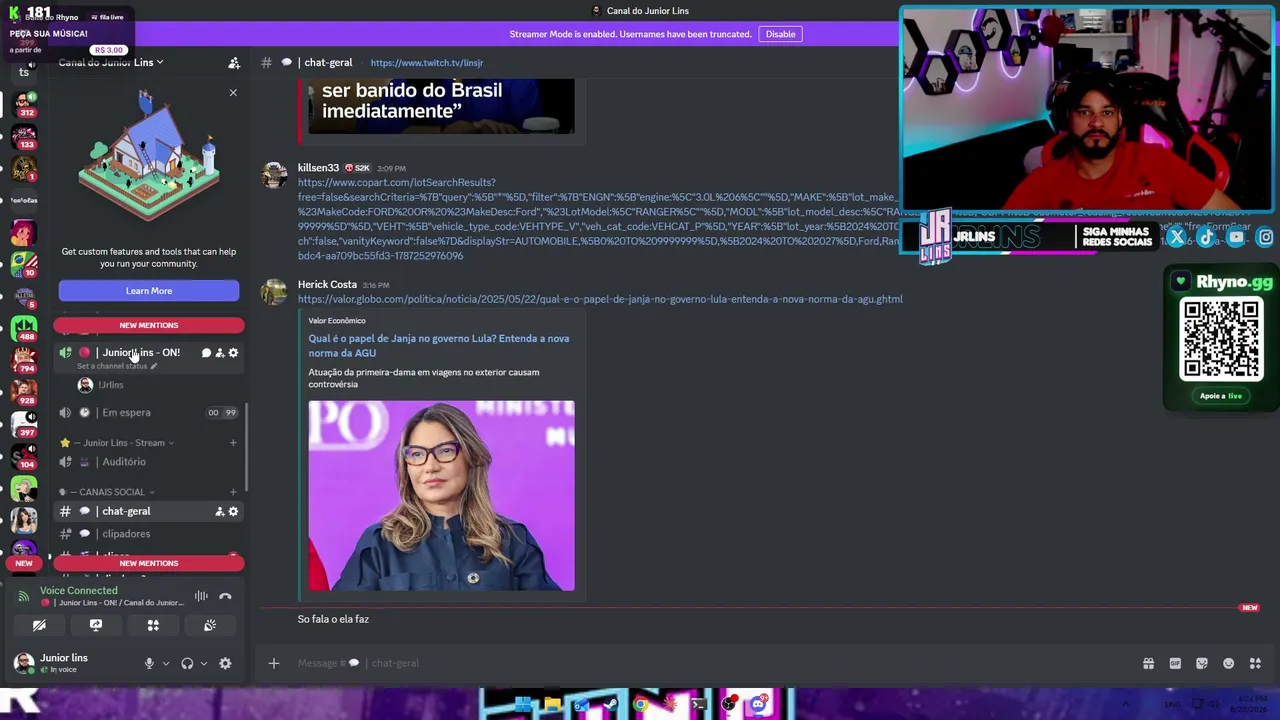Set a channel status
The height and width of the screenshot is (720, 1280).
tap(117, 366)
